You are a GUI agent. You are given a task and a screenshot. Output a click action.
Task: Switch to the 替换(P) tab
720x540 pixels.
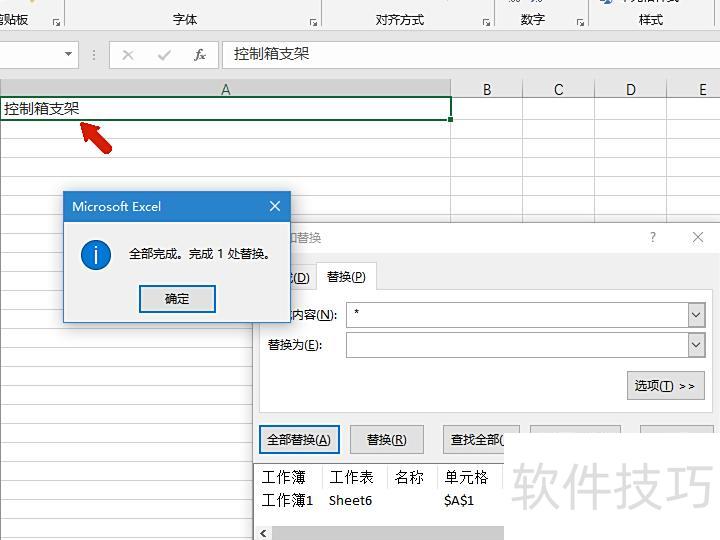click(x=346, y=277)
